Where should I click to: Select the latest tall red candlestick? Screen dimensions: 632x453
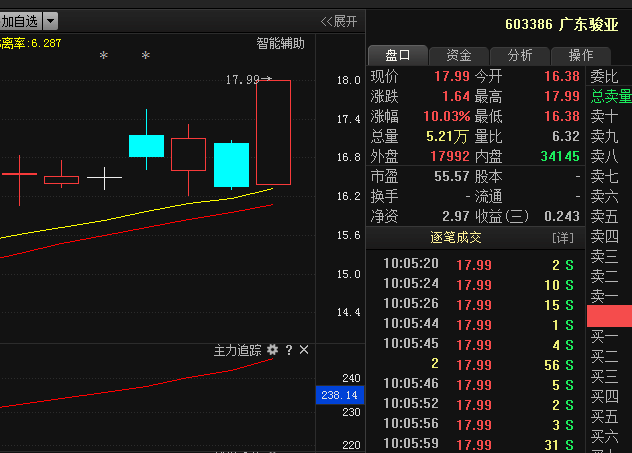[273, 132]
